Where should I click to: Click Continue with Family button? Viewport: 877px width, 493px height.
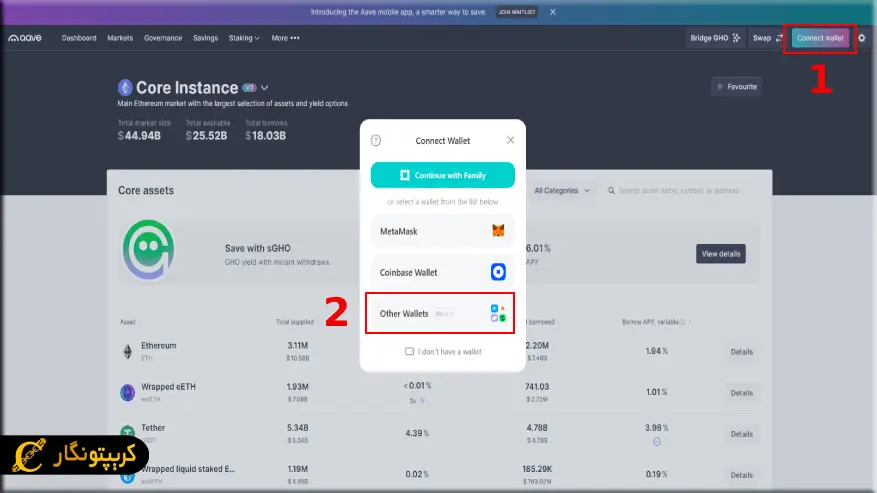click(x=442, y=175)
